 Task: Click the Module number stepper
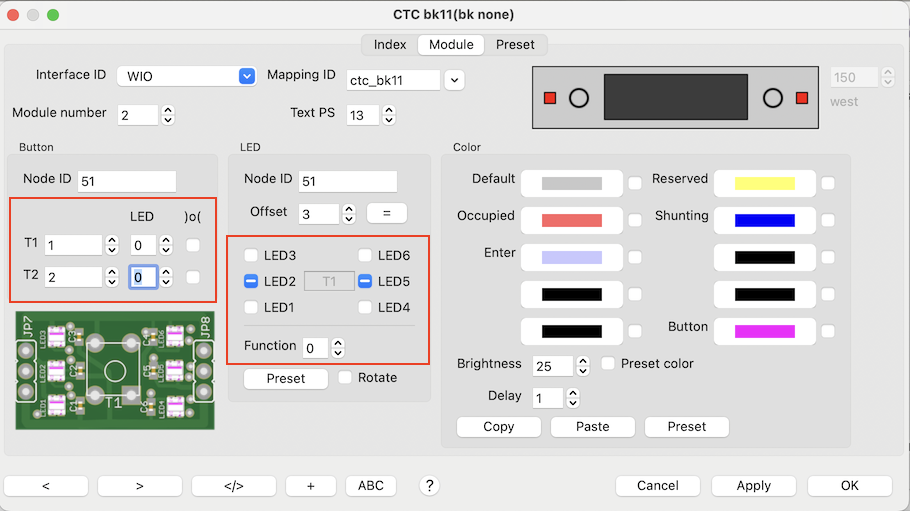167,114
